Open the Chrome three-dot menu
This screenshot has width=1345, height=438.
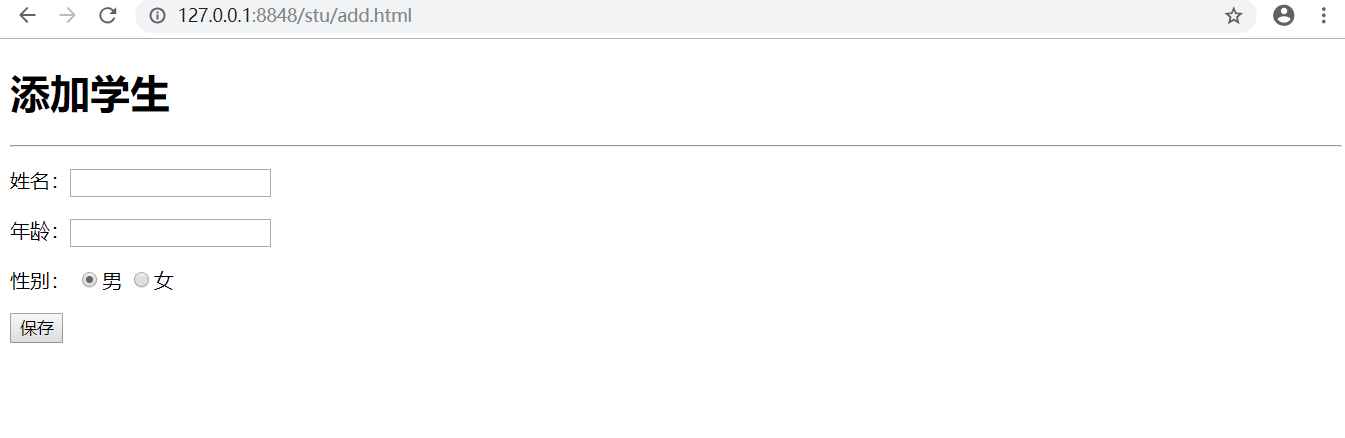click(x=1323, y=16)
